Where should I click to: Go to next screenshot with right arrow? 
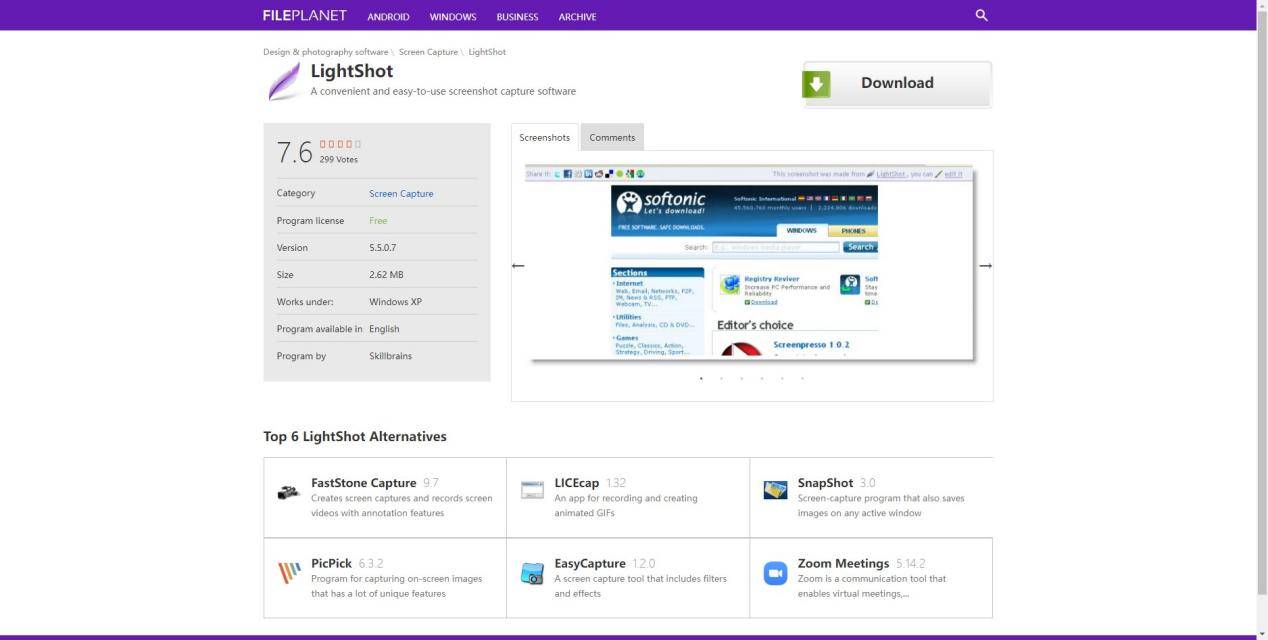click(985, 265)
